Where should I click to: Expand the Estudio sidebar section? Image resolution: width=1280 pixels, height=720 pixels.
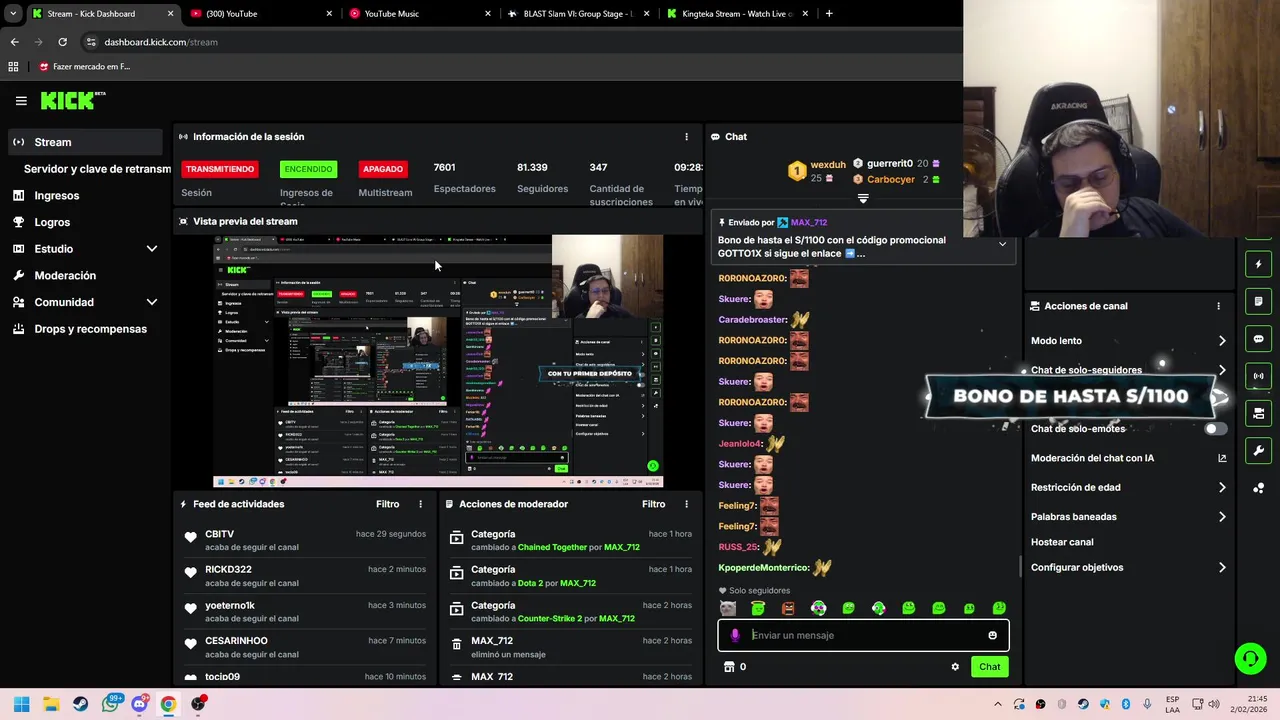(x=152, y=249)
